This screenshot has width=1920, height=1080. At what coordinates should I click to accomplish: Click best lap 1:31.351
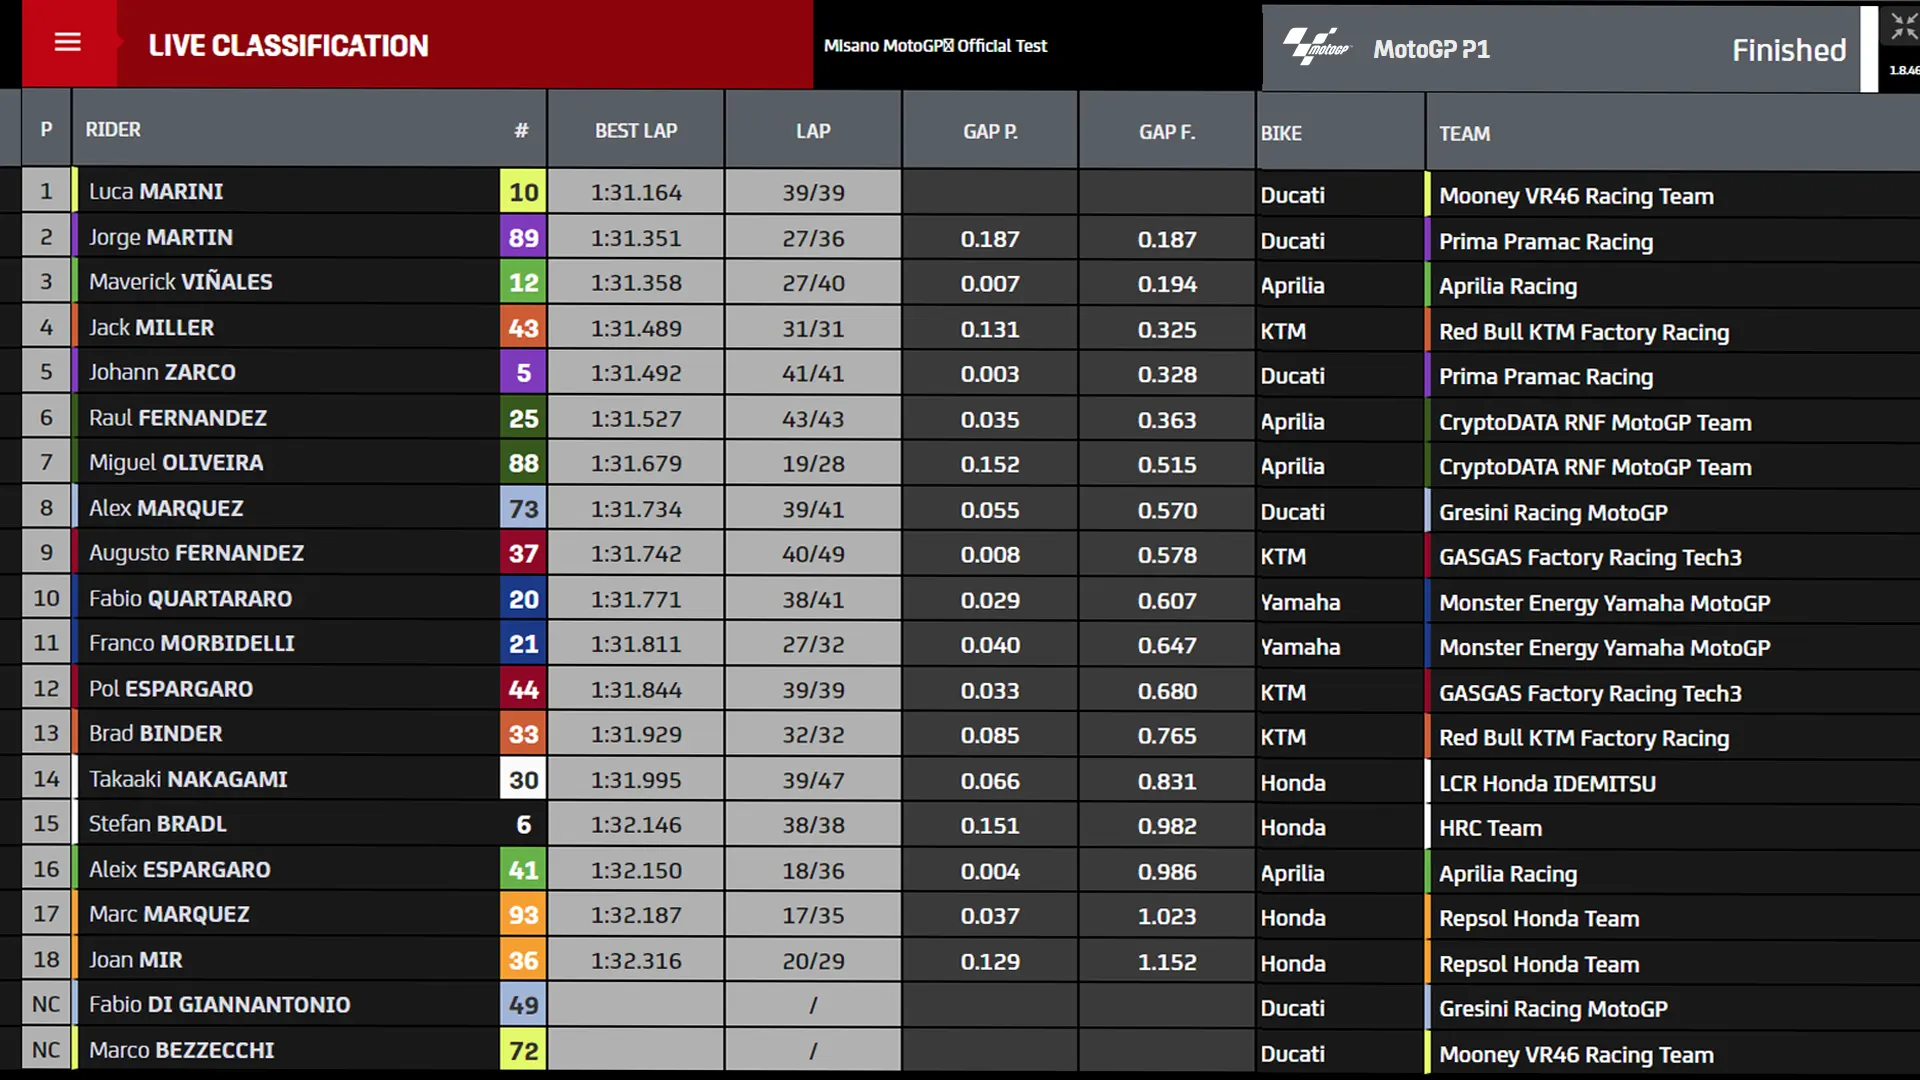636,239
